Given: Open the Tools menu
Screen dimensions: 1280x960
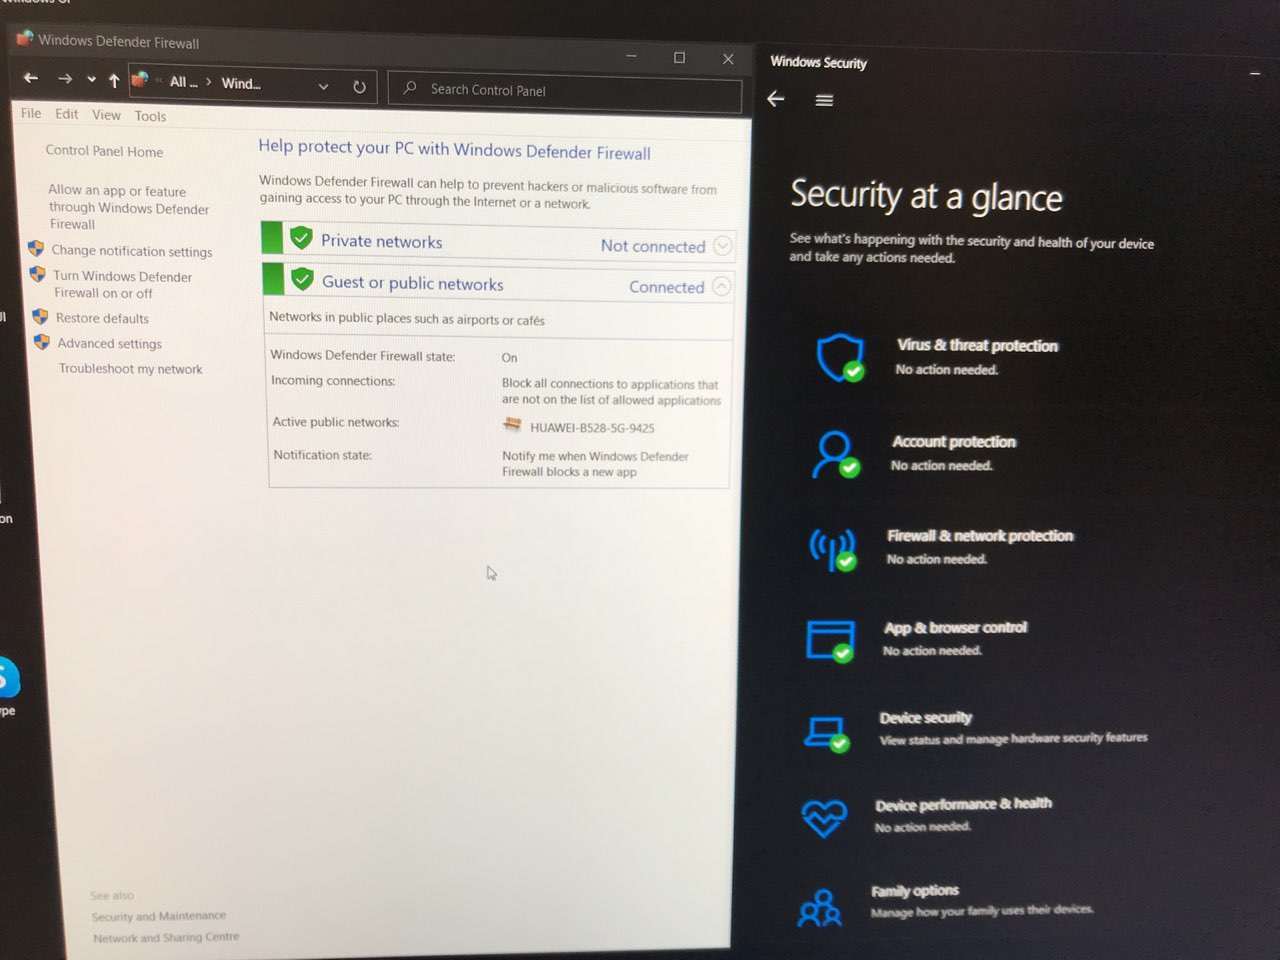Looking at the screenshot, I should 150,116.
